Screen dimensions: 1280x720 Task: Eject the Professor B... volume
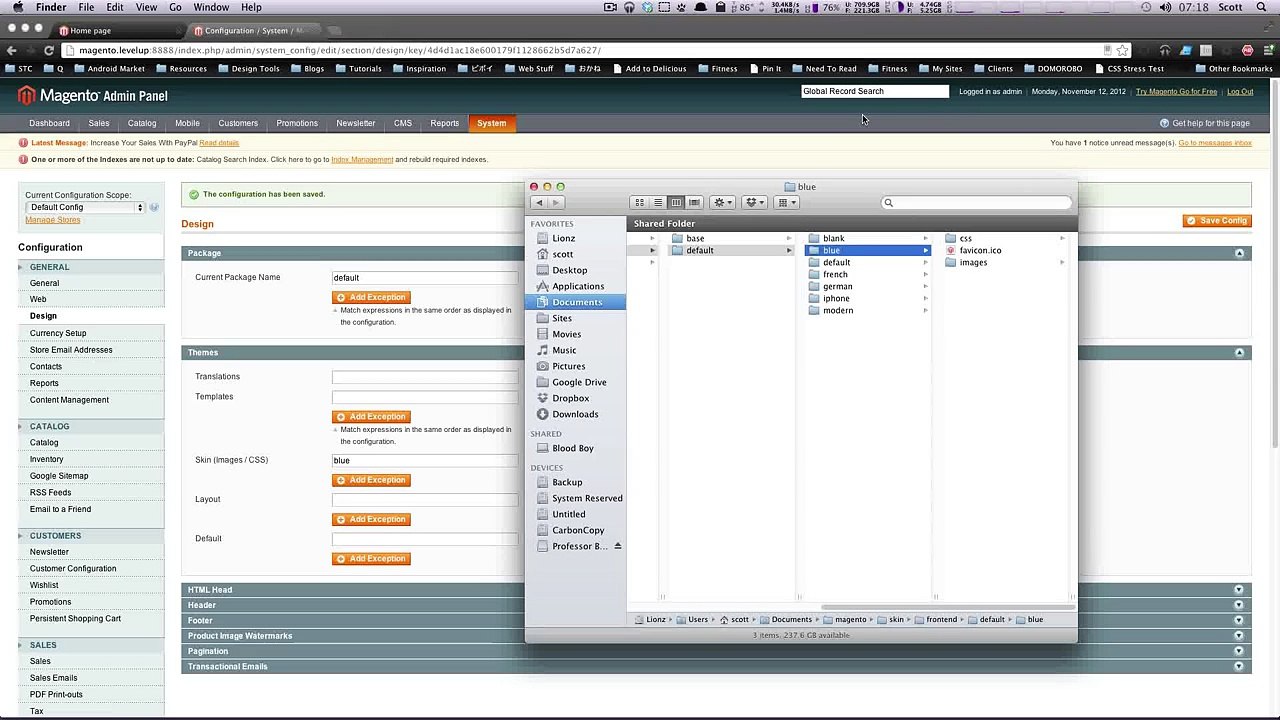617,546
